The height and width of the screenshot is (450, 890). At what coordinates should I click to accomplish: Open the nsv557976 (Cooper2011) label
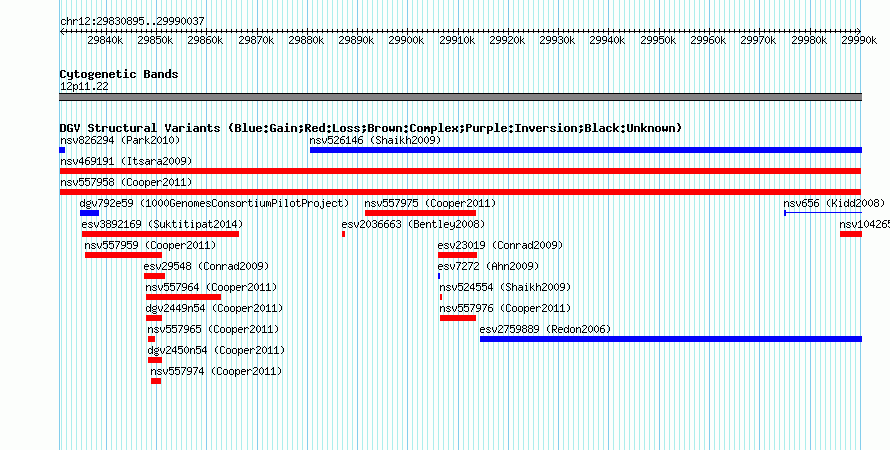pos(505,308)
